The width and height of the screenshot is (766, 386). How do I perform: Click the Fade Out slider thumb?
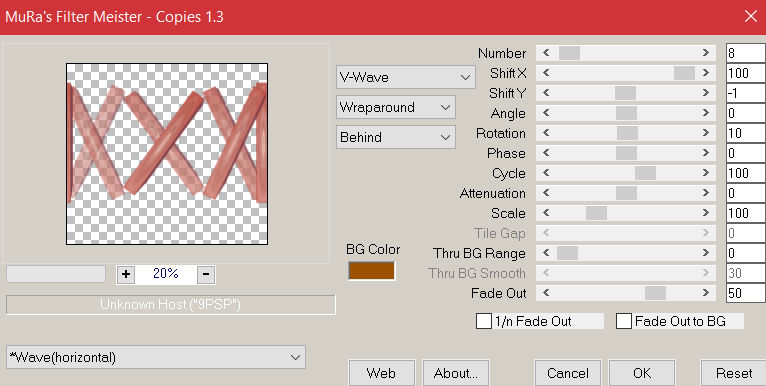coord(655,293)
